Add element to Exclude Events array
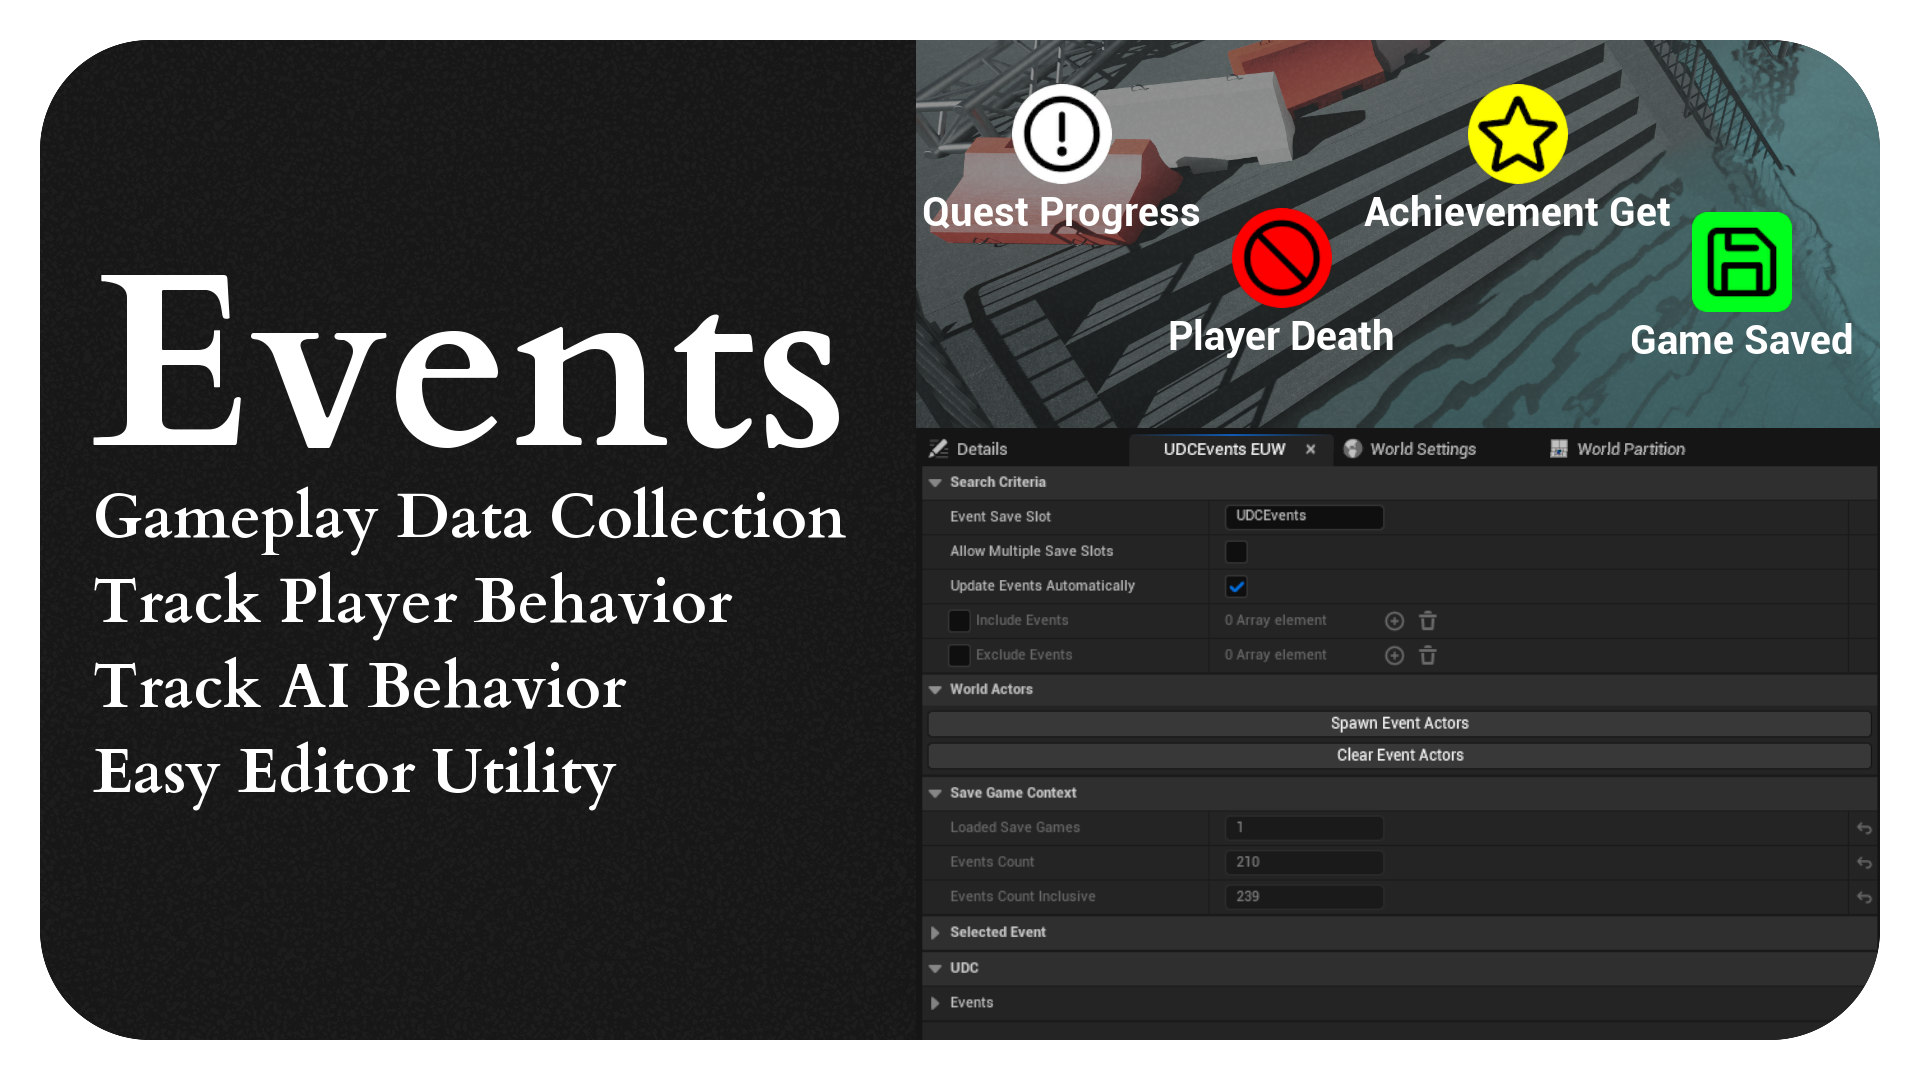1920x1080 pixels. coord(1394,655)
